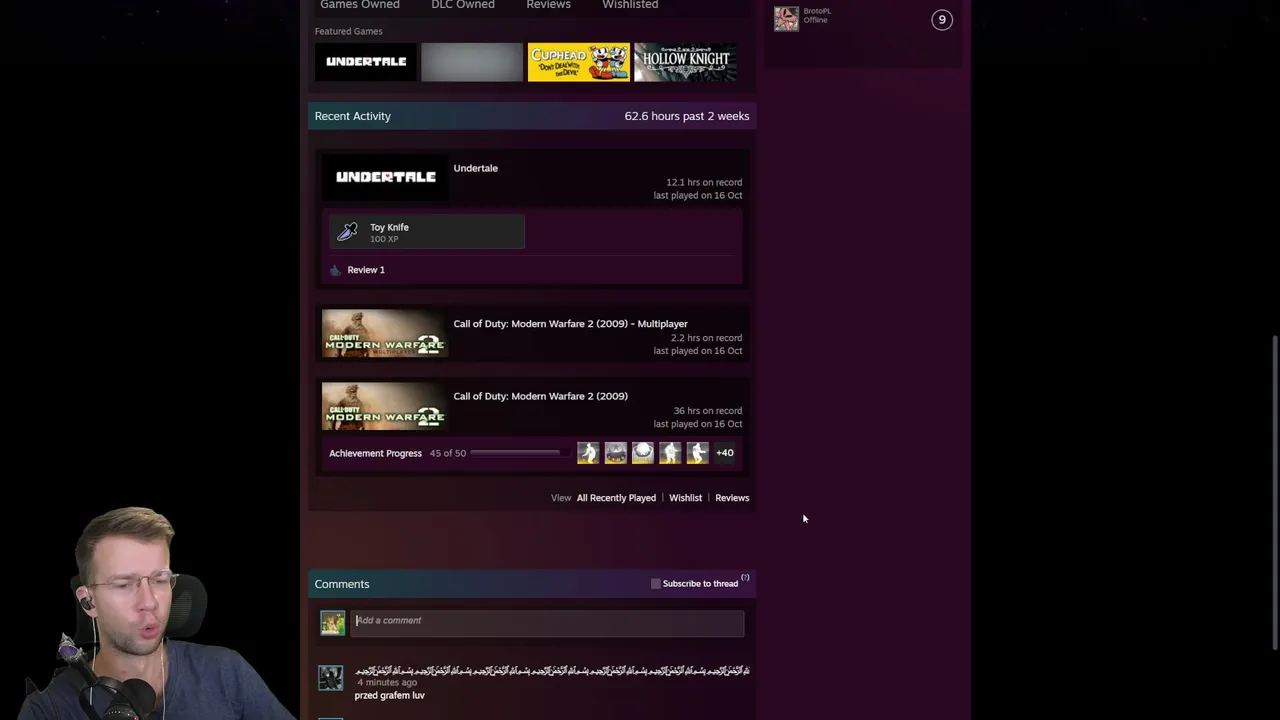This screenshot has height=720, width=1280.
Task: View All Recently Played games
Action: coord(616,498)
